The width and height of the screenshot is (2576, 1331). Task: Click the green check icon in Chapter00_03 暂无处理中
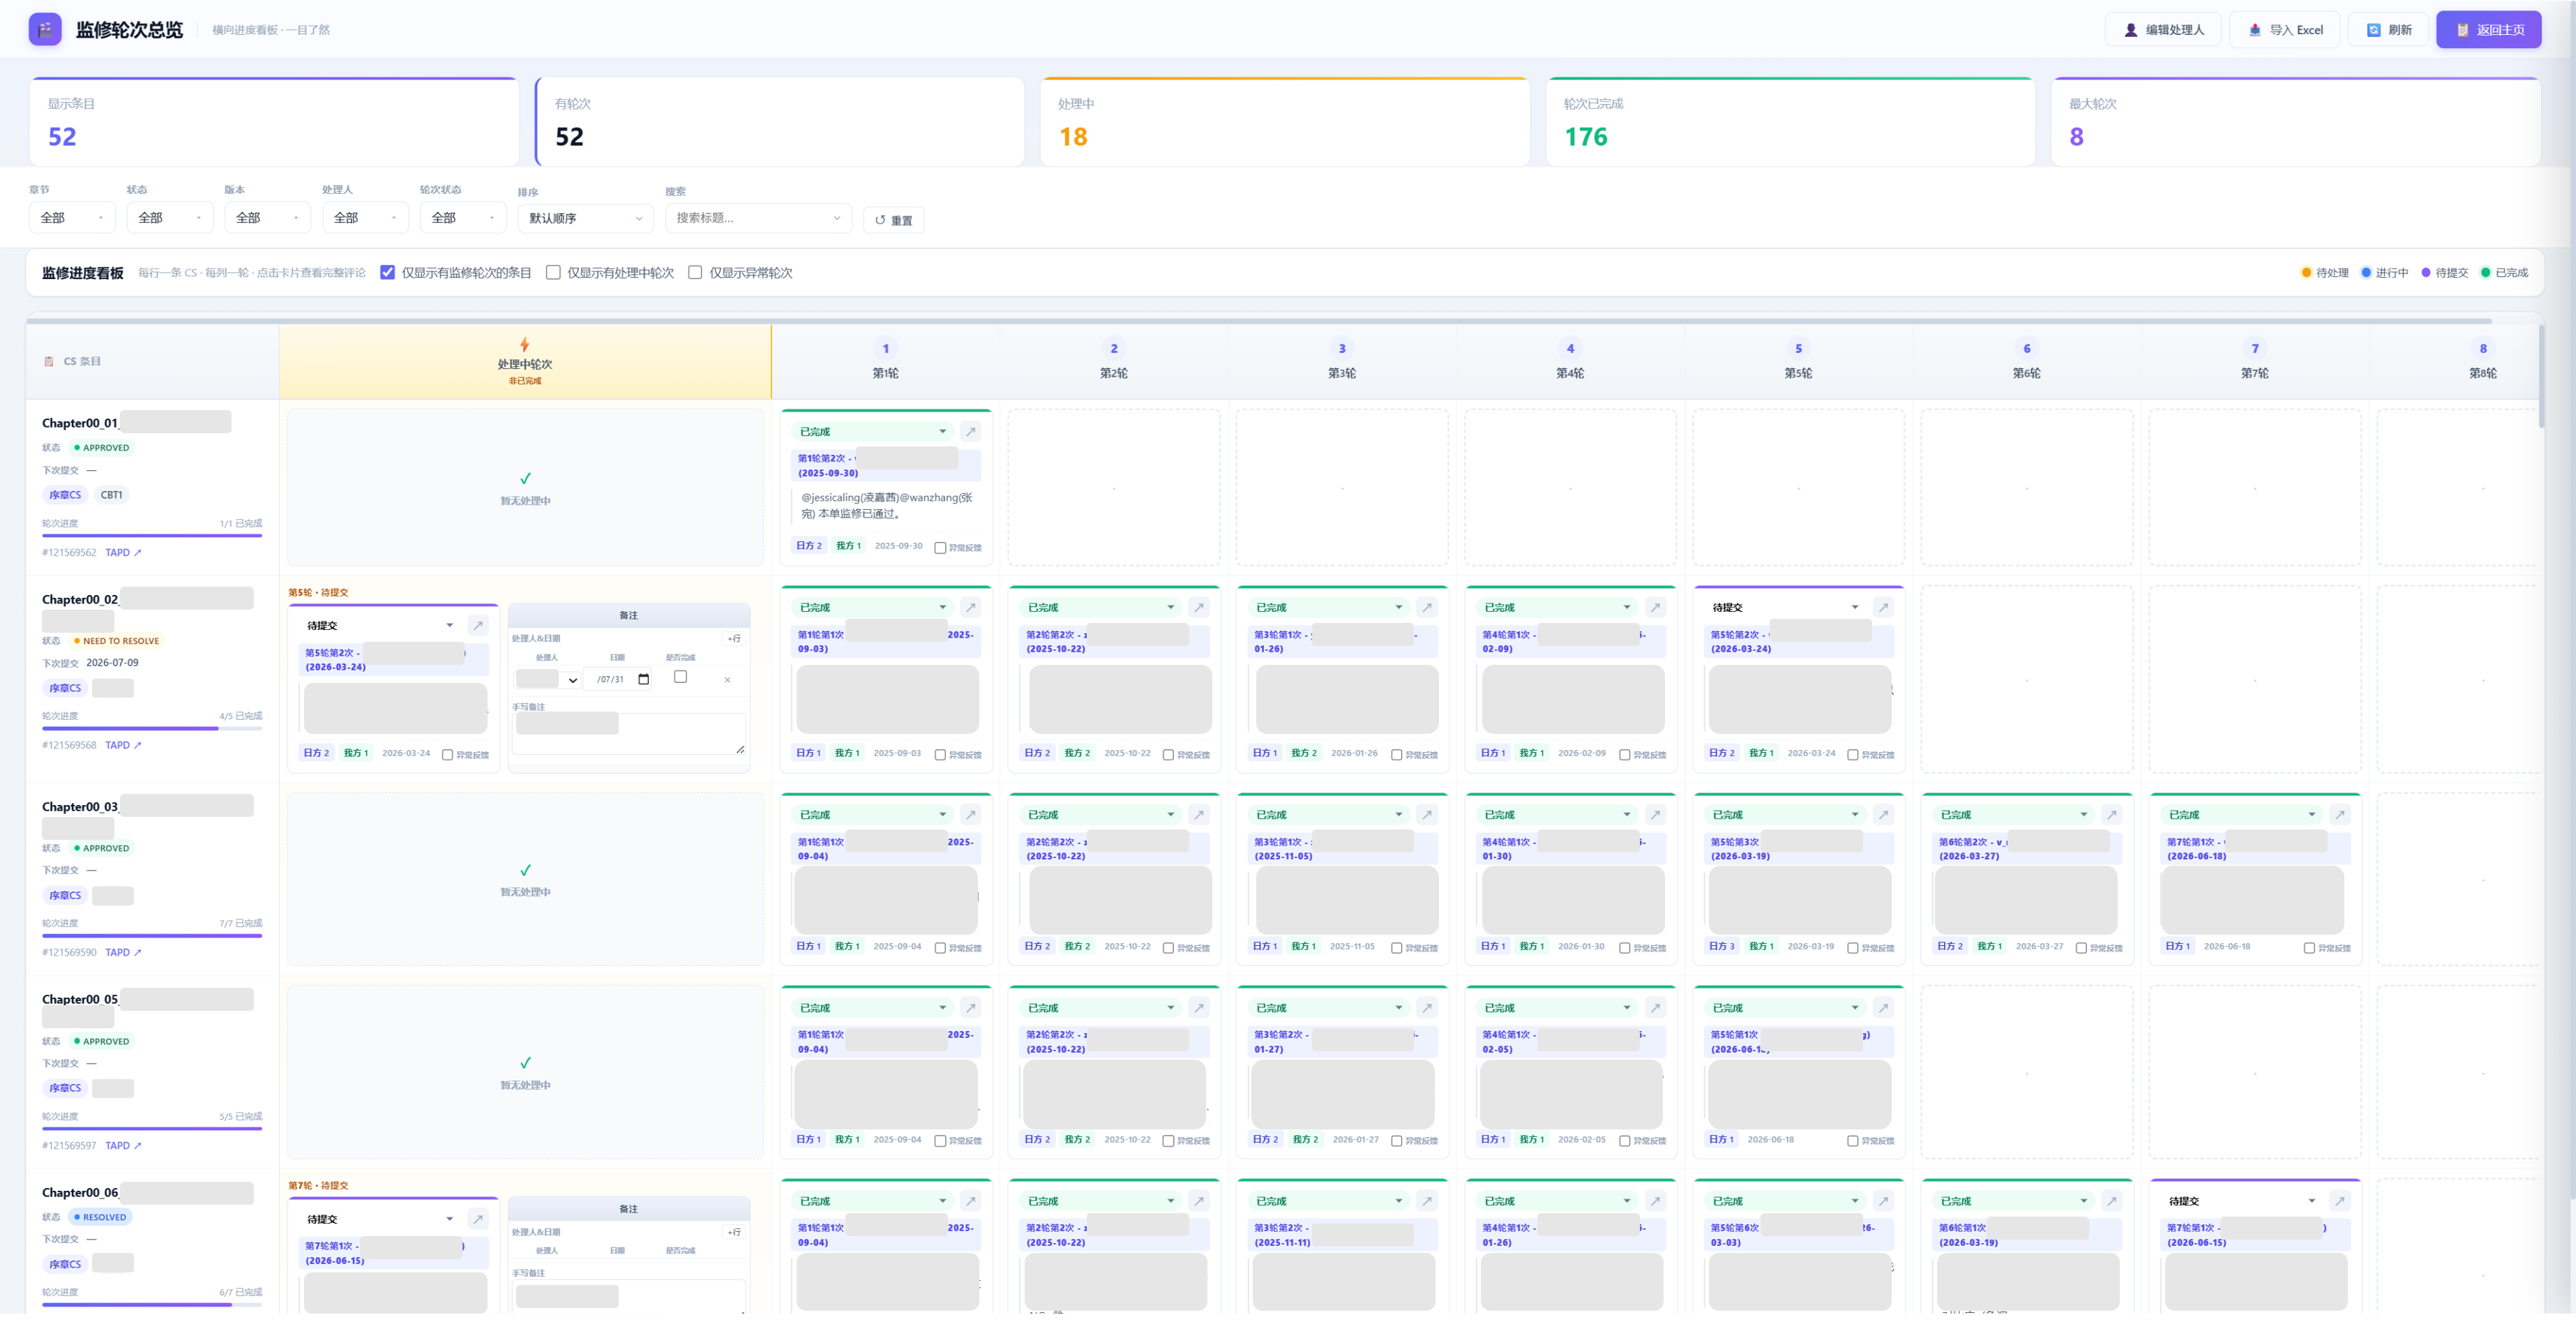pyautogui.click(x=525, y=870)
